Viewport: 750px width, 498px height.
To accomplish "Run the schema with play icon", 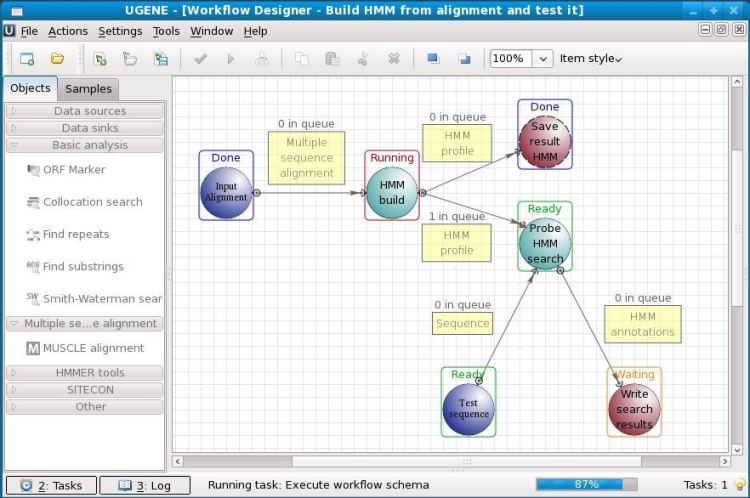I will pyautogui.click(x=231, y=59).
